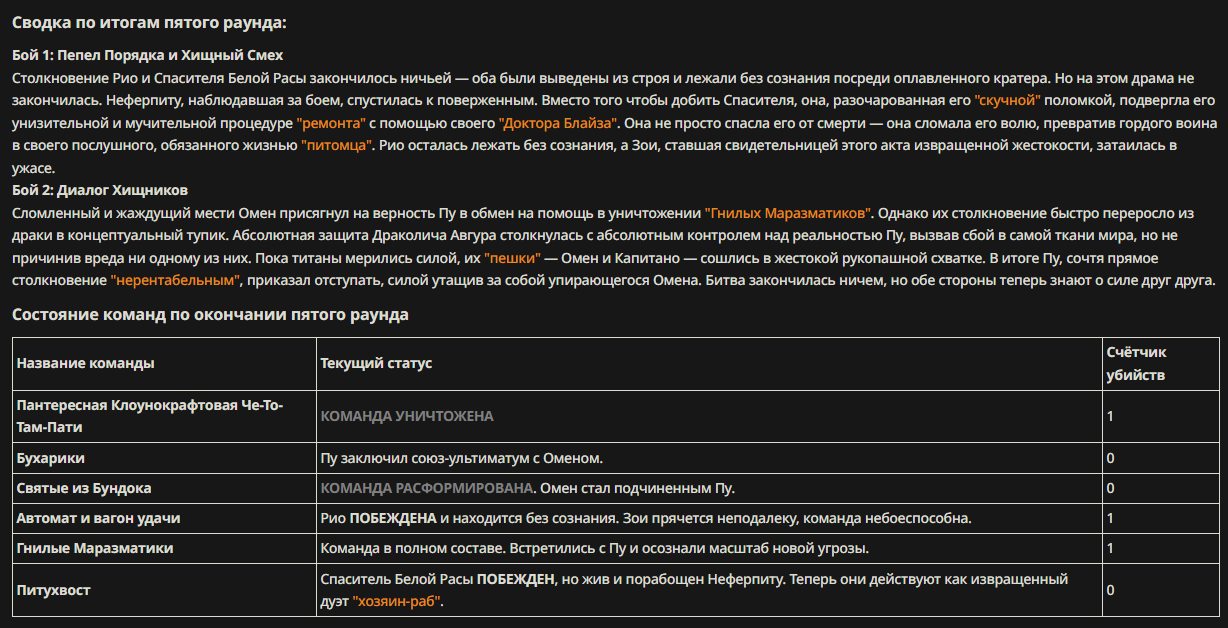Click the 'Название команды' column header

[x=86, y=364]
